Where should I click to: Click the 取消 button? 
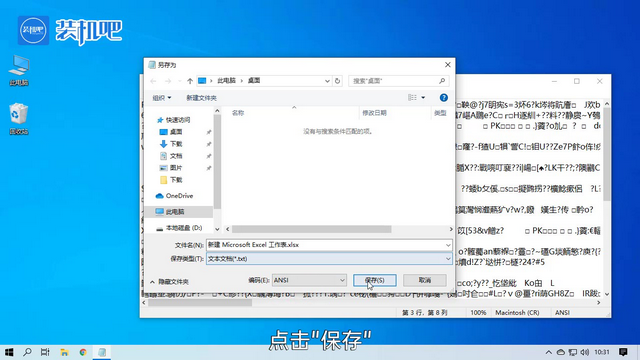pos(425,280)
